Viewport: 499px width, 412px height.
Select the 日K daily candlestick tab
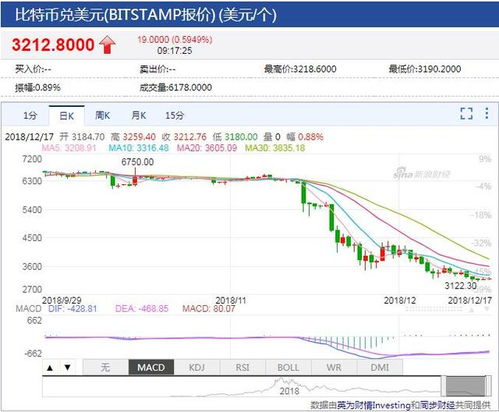[67, 116]
